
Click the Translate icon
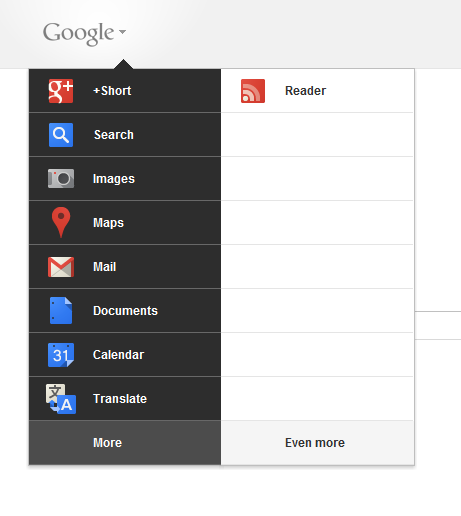point(61,399)
